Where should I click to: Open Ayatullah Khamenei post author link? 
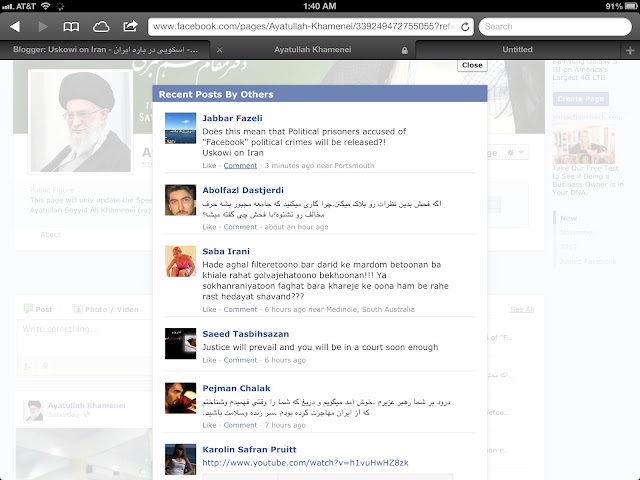pyautogui.click(x=87, y=405)
